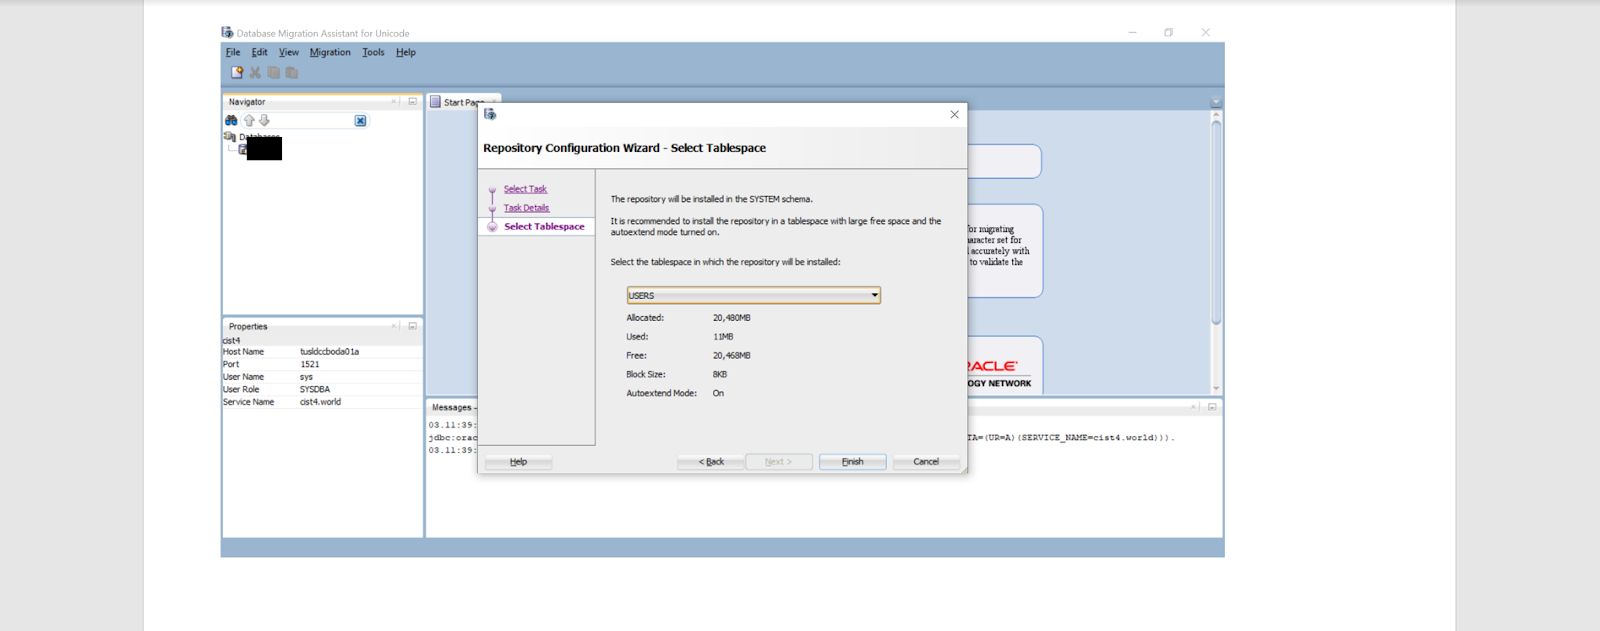This screenshot has height=631, width=1600.
Task: Go to the Select Task wizard step
Action: tap(525, 189)
